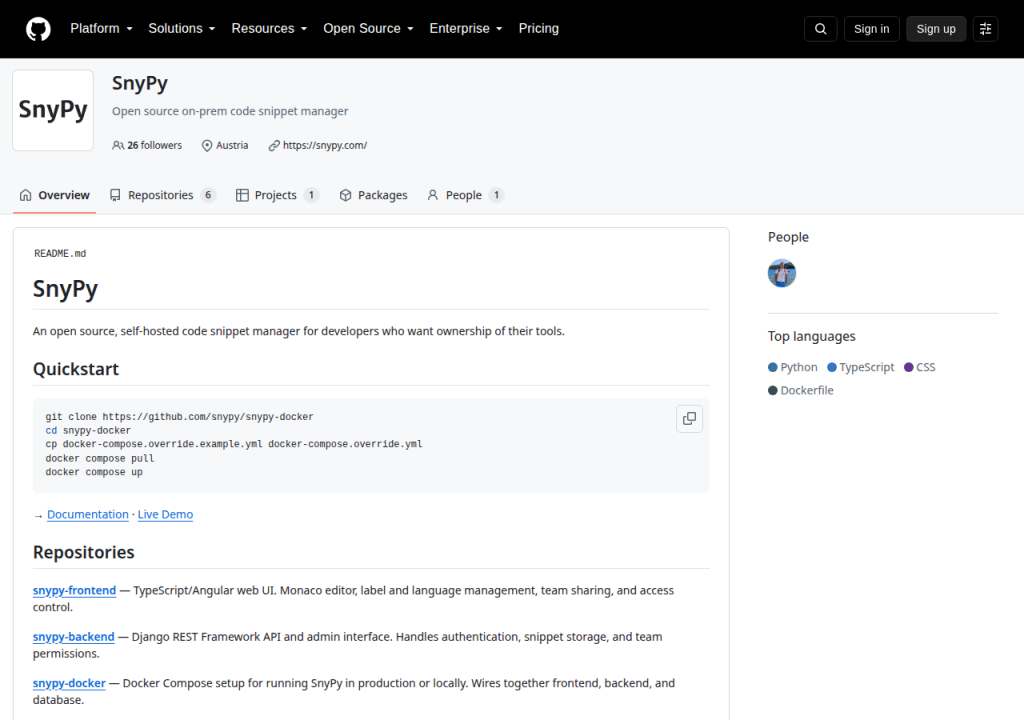This screenshot has height=720, width=1024.
Task: View the 26 followers list
Action: pos(155,145)
